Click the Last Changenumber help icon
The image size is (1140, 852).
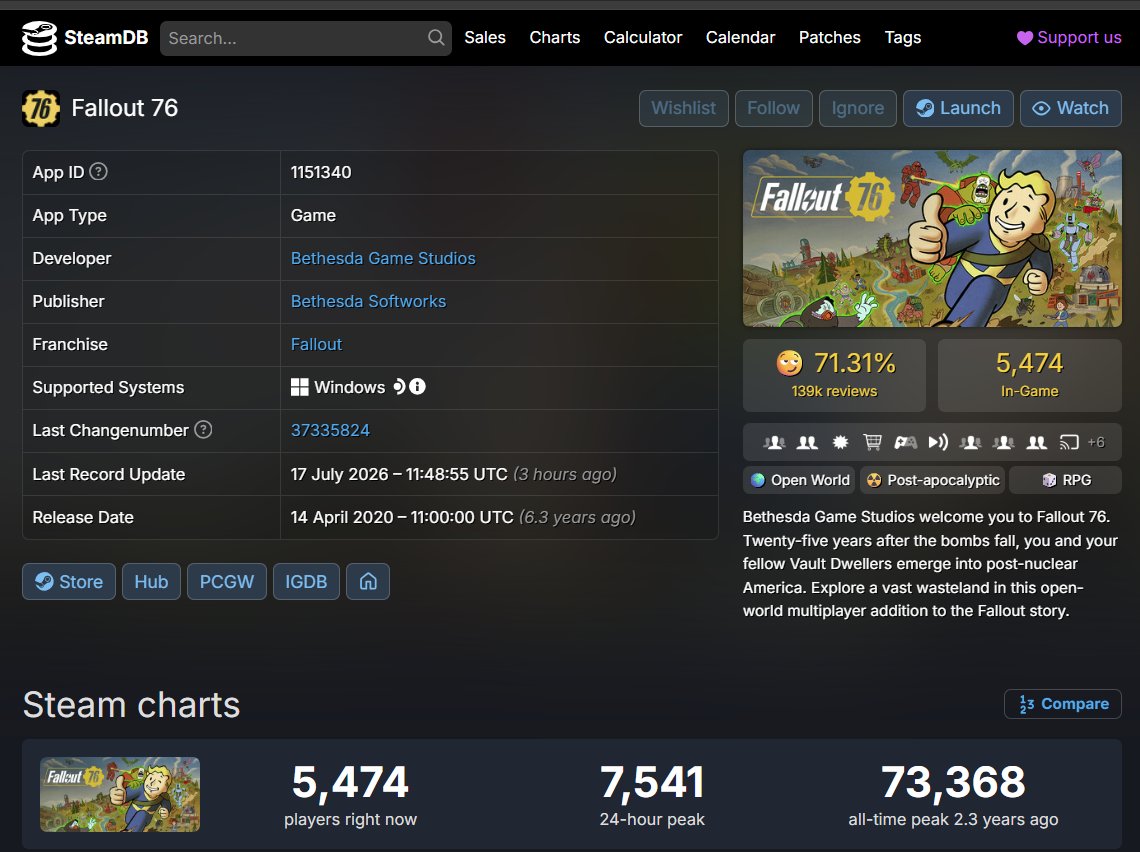(x=204, y=430)
